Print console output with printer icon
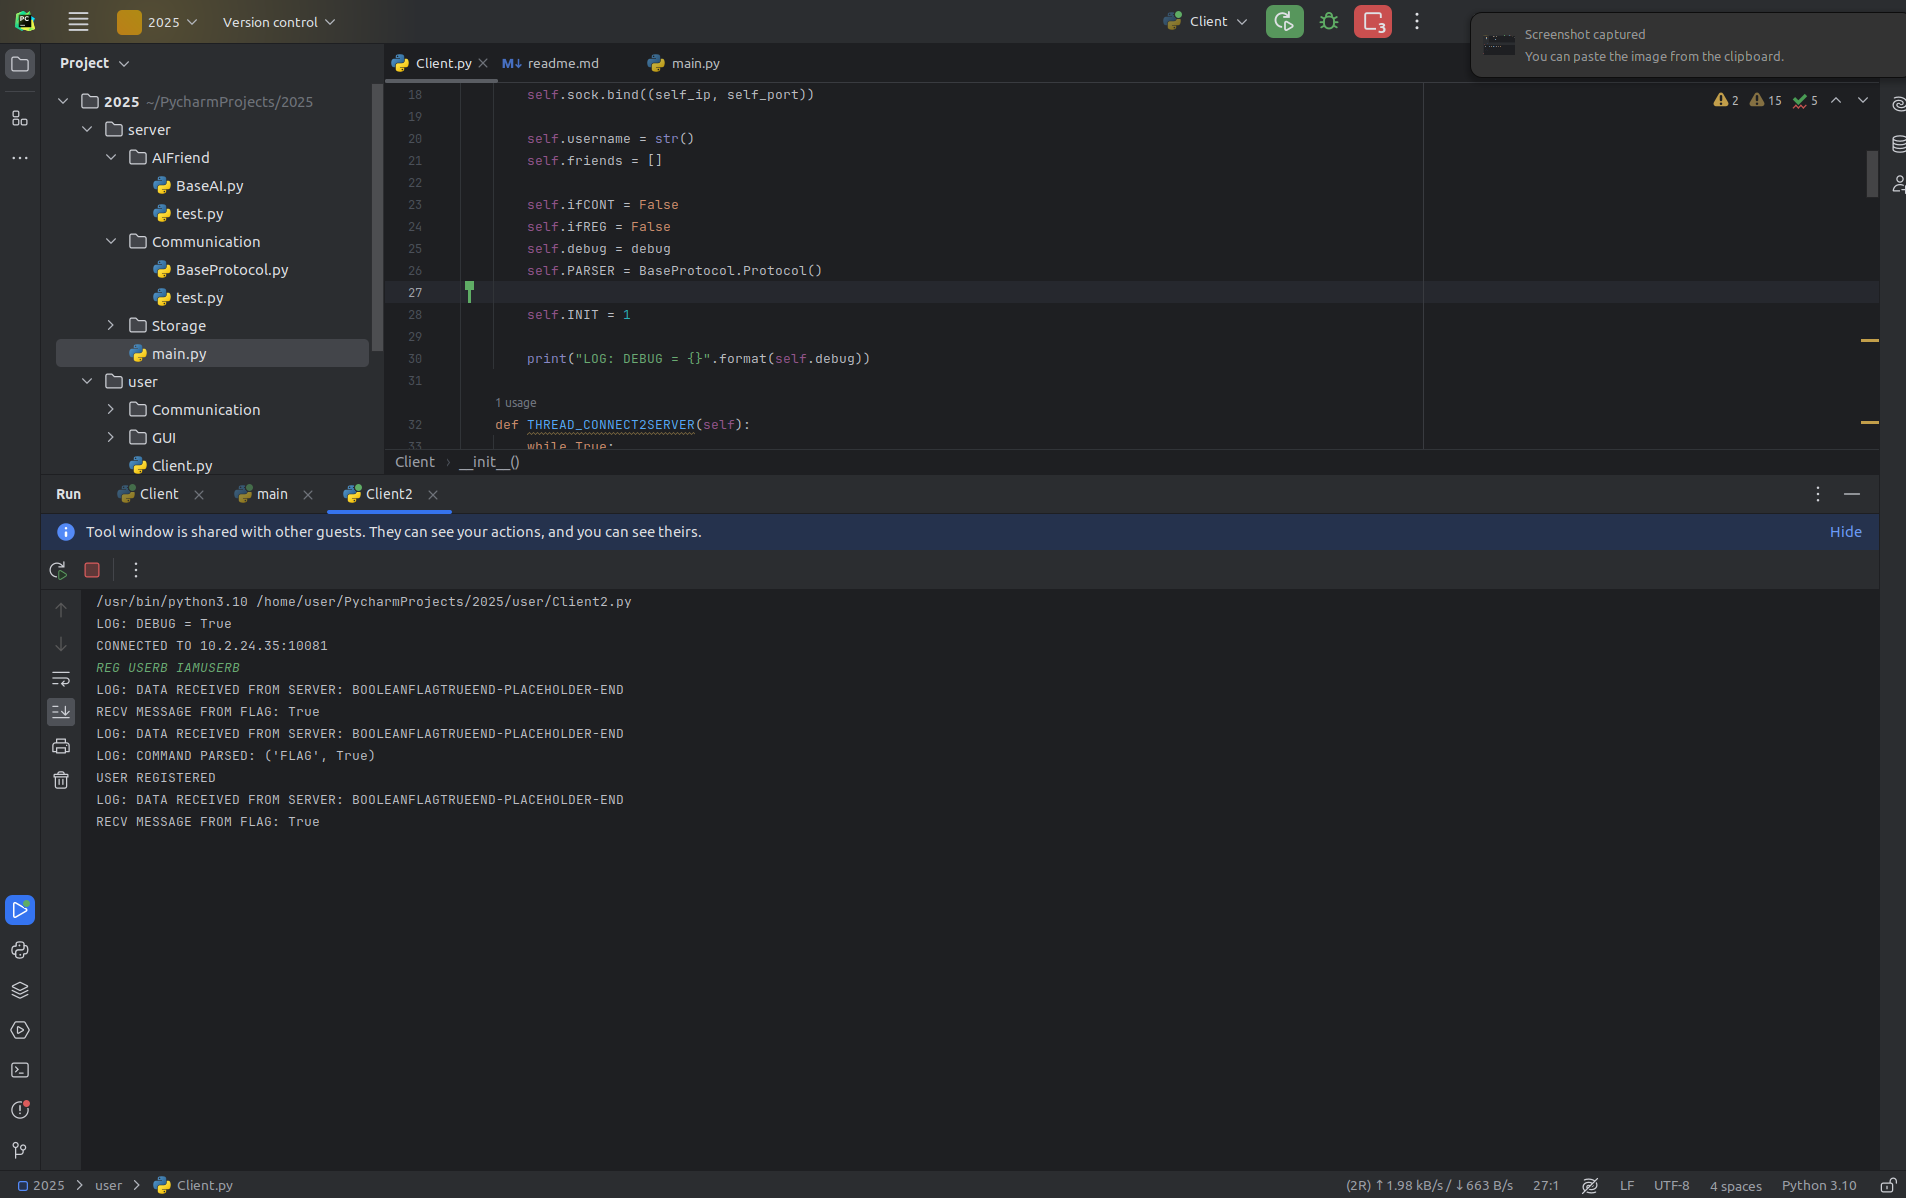 pos(61,746)
